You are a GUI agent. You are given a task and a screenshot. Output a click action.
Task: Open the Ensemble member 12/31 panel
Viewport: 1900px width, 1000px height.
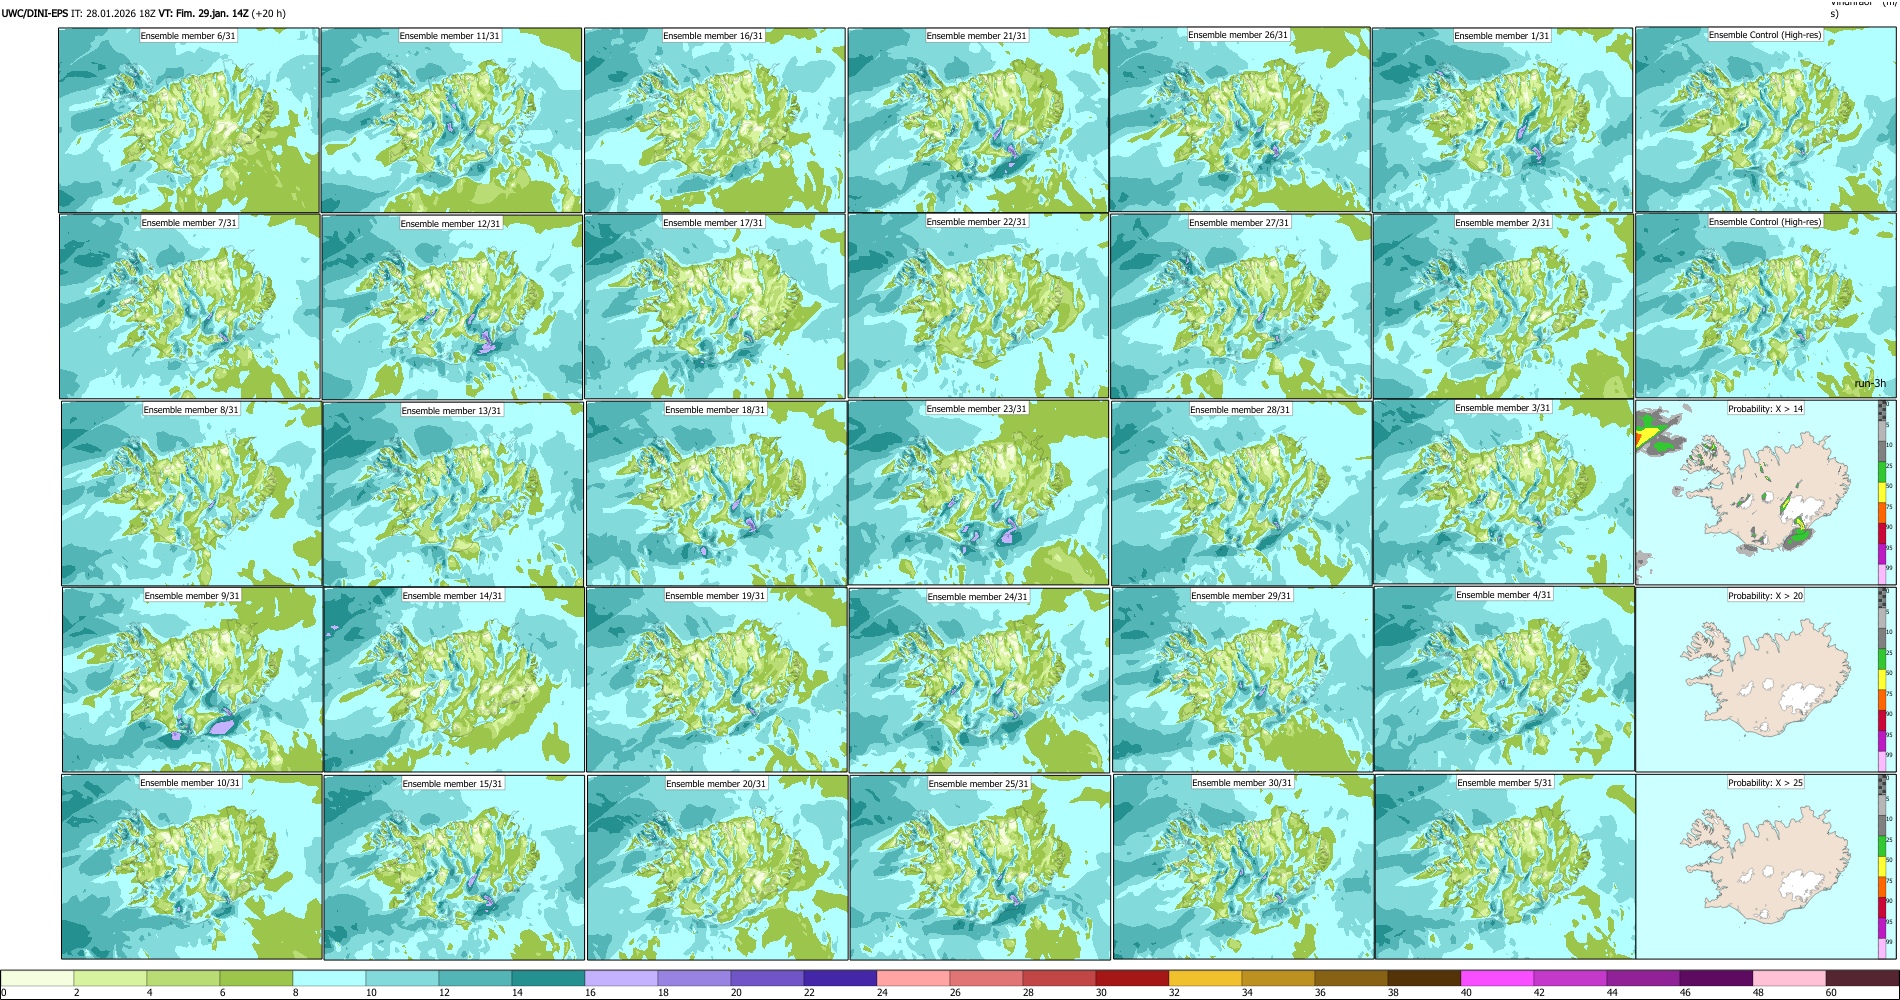tap(453, 308)
